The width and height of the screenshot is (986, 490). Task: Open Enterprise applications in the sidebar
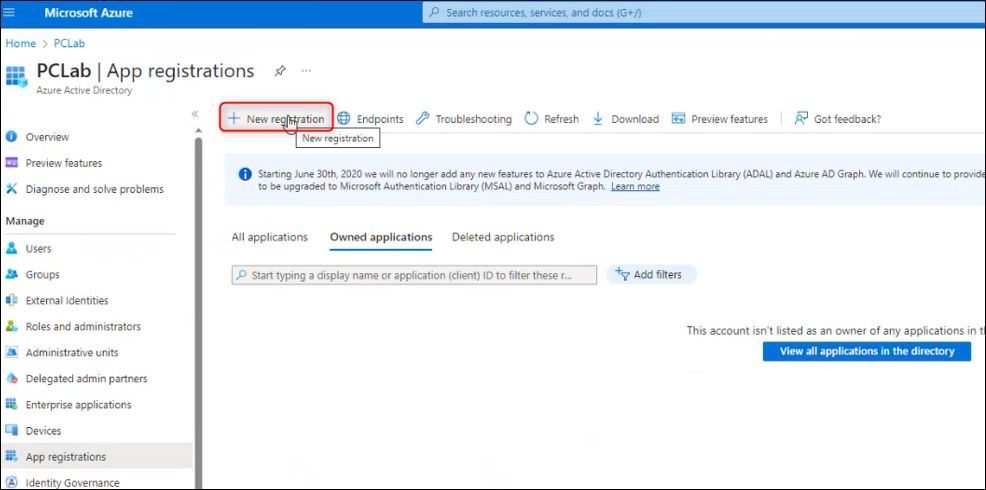78,405
